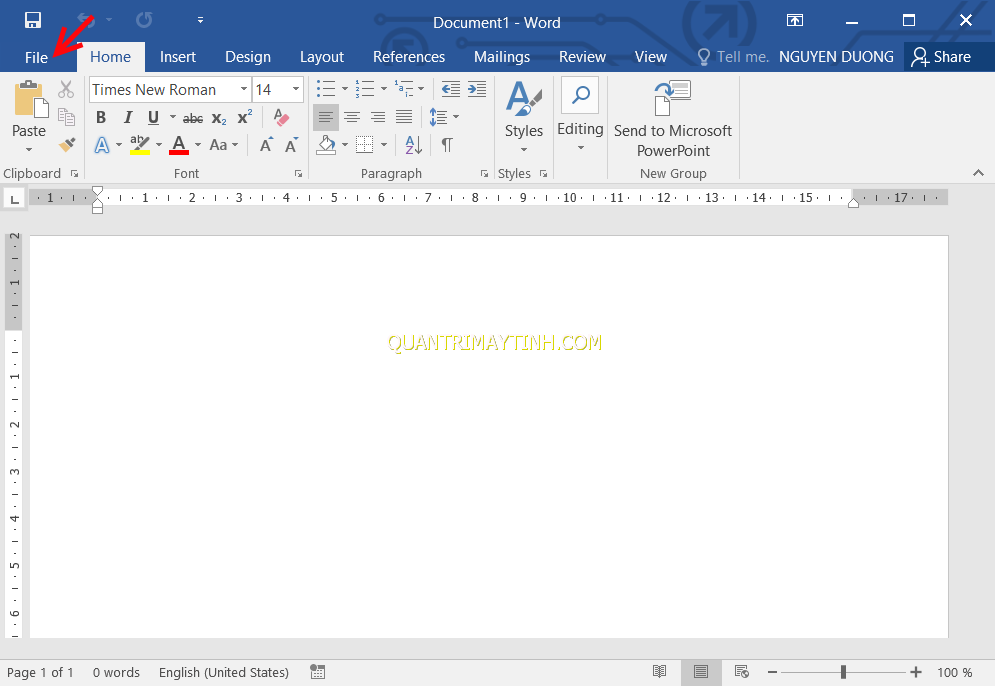Click the Save icon in title bar

32,20
